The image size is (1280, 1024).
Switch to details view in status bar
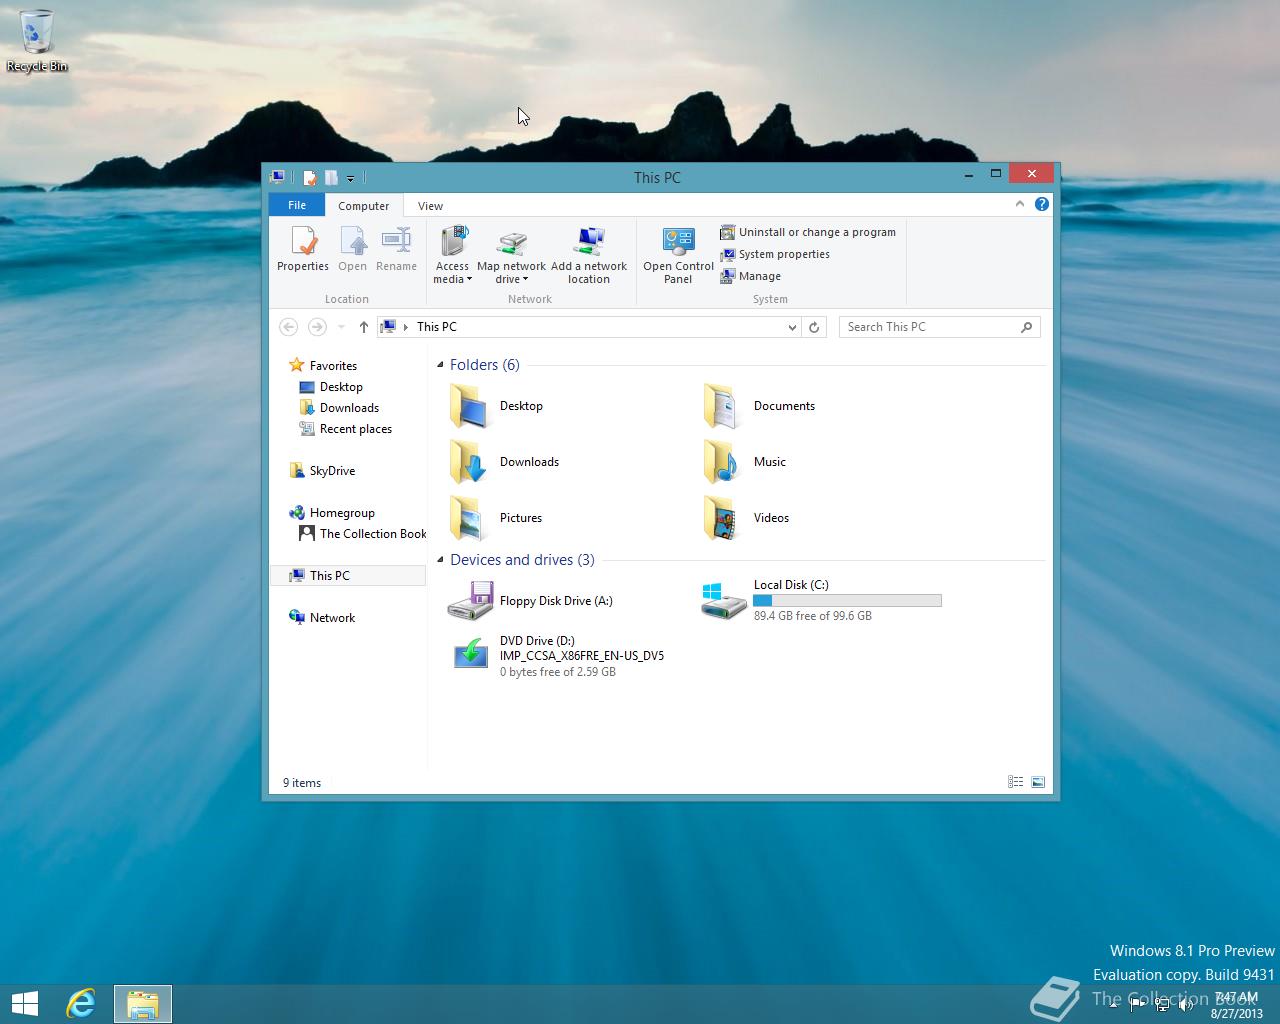pyautogui.click(x=1016, y=782)
